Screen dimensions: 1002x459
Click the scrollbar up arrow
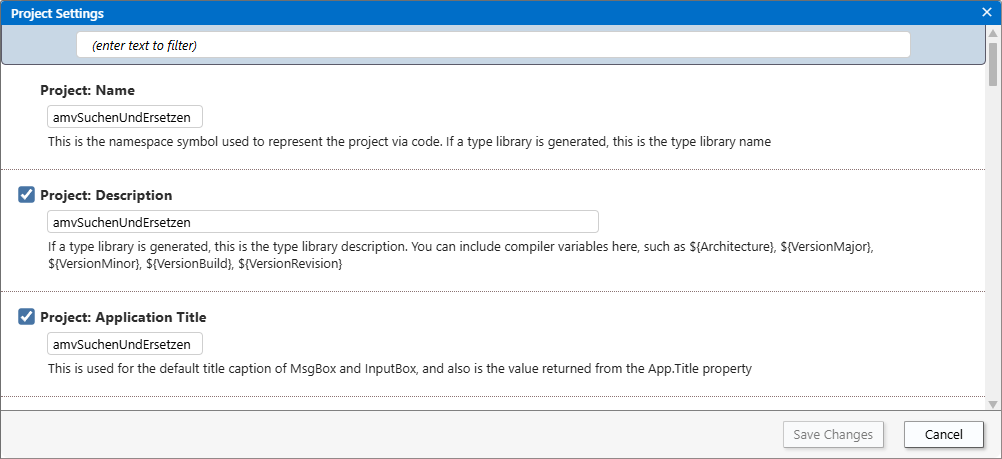pos(992,33)
